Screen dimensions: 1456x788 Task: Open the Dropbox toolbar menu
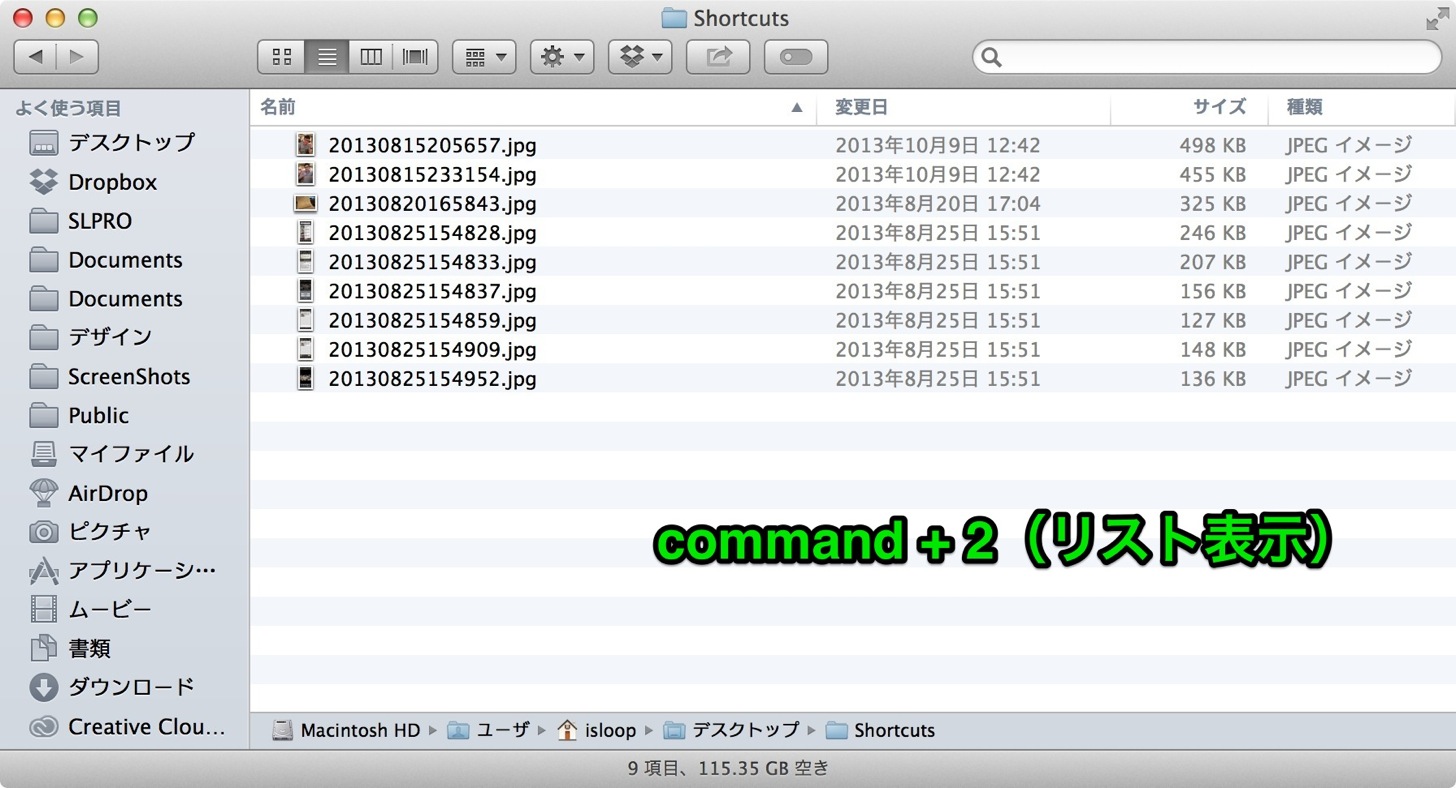point(640,57)
